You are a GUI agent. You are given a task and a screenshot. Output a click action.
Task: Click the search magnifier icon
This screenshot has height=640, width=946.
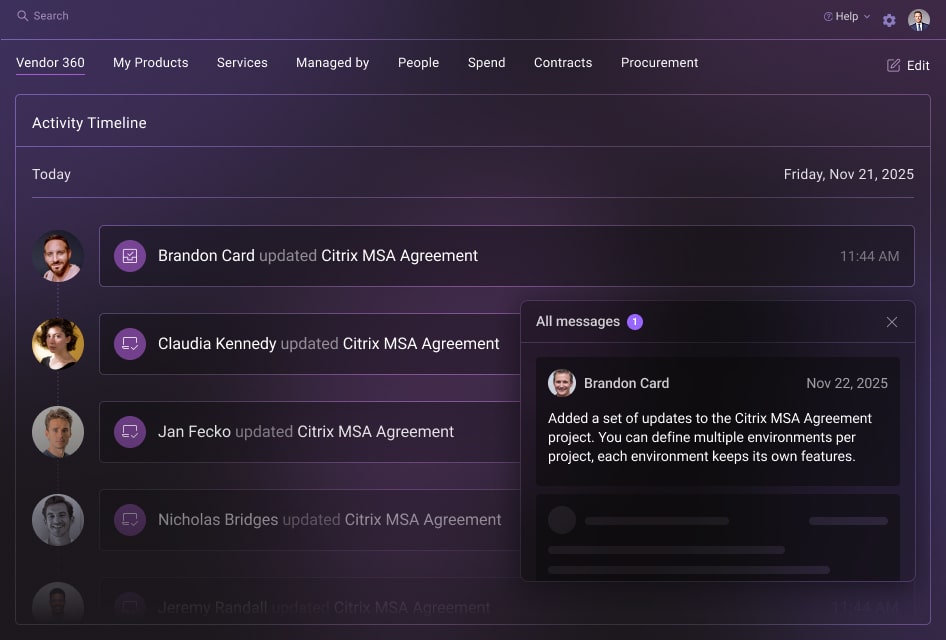click(x=22, y=16)
